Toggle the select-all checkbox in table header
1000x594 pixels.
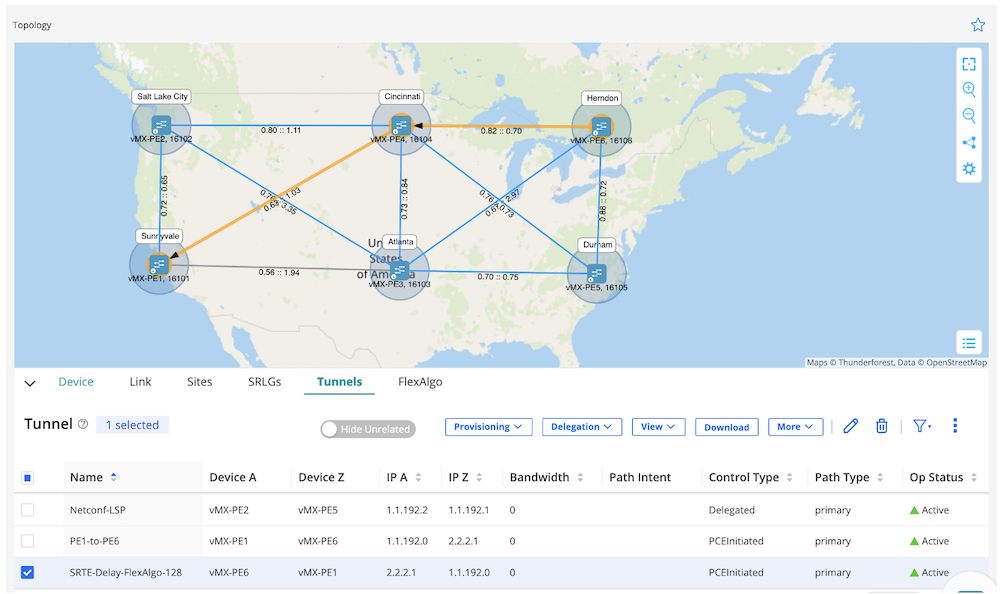coord(27,478)
